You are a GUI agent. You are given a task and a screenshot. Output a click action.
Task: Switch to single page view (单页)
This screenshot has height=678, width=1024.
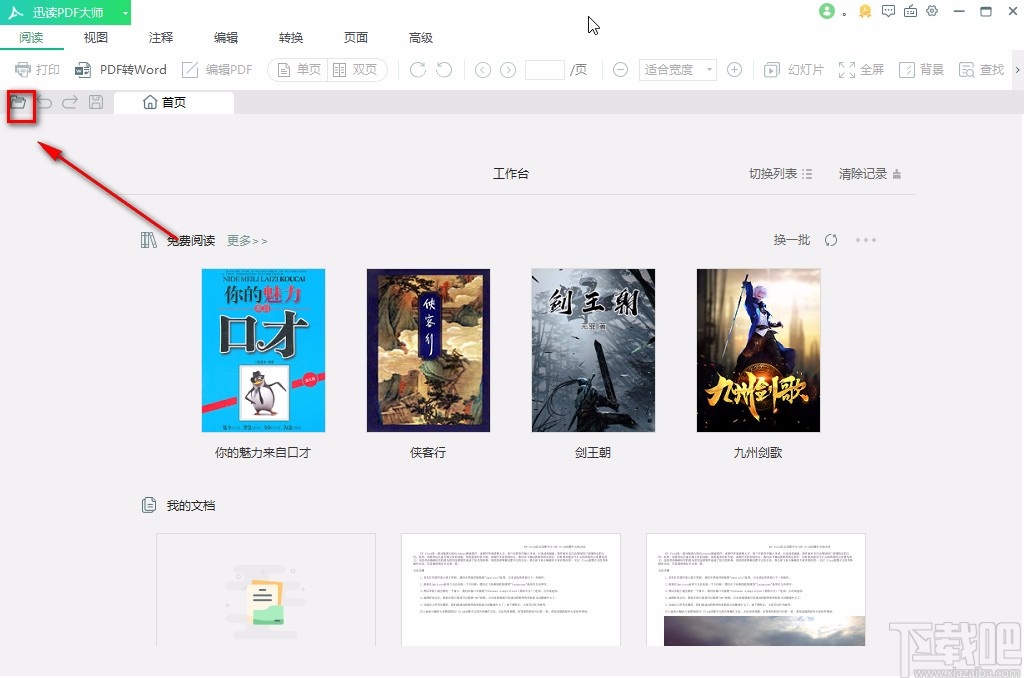tap(298, 70)
